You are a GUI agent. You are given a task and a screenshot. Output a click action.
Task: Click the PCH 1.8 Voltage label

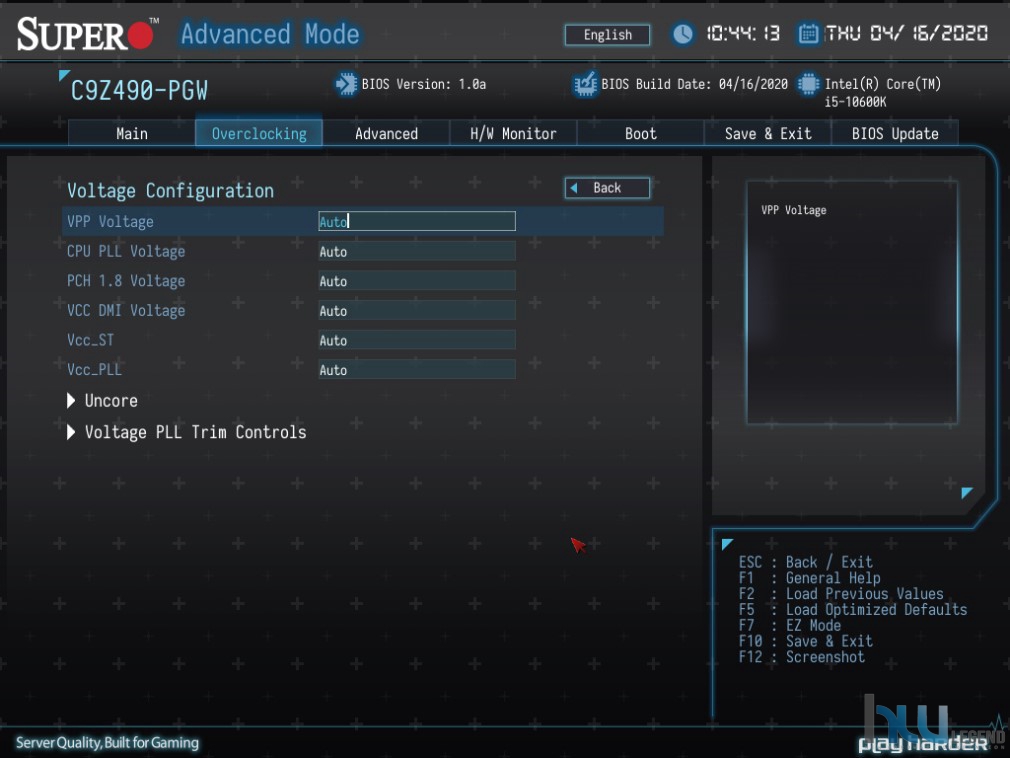(126, 281)
